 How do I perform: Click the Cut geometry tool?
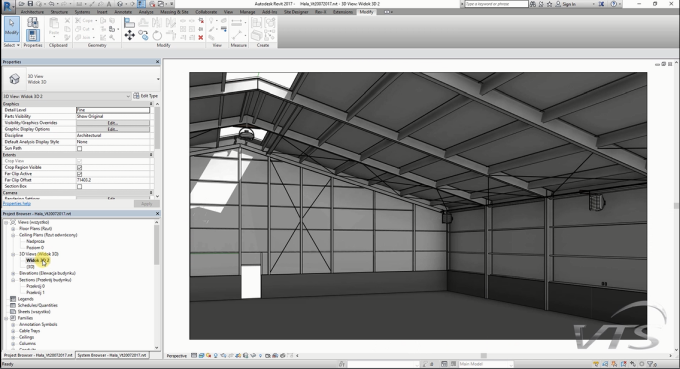pos(84,29)
